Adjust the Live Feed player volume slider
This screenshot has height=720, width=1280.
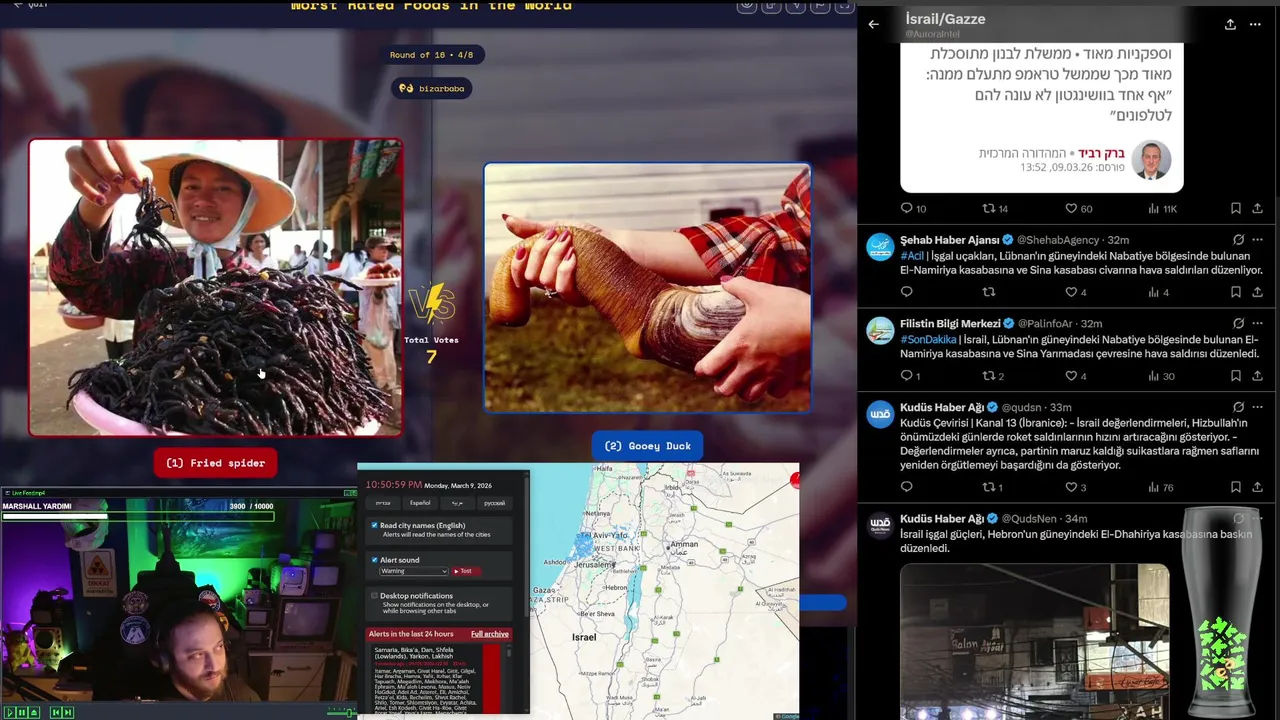click(x=341, y=712)
